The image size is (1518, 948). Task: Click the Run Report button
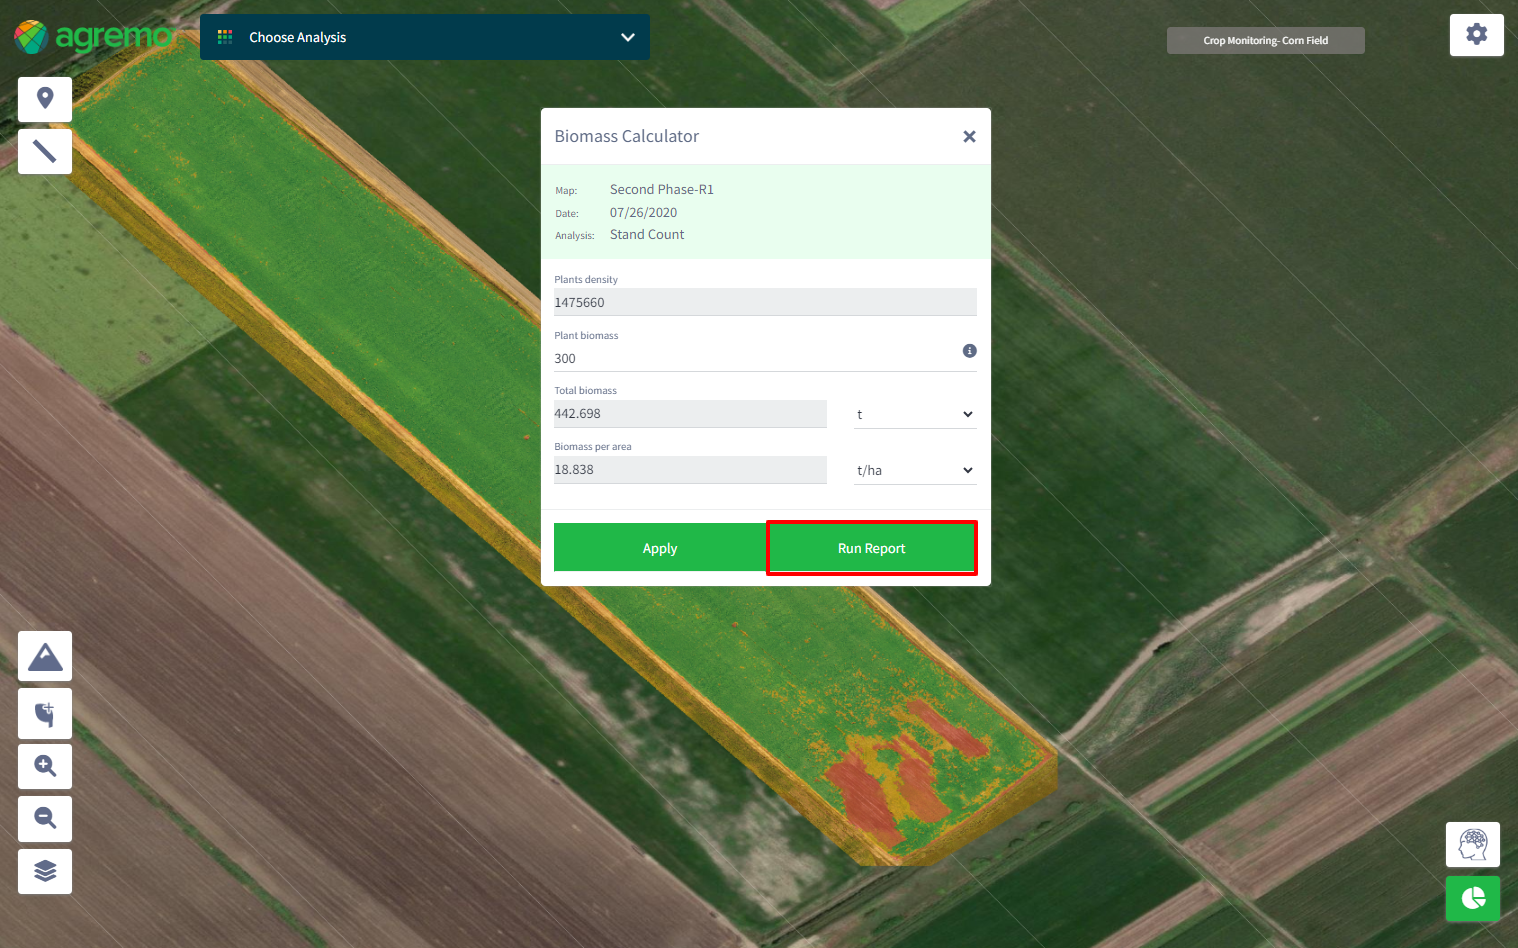(871, 548)
